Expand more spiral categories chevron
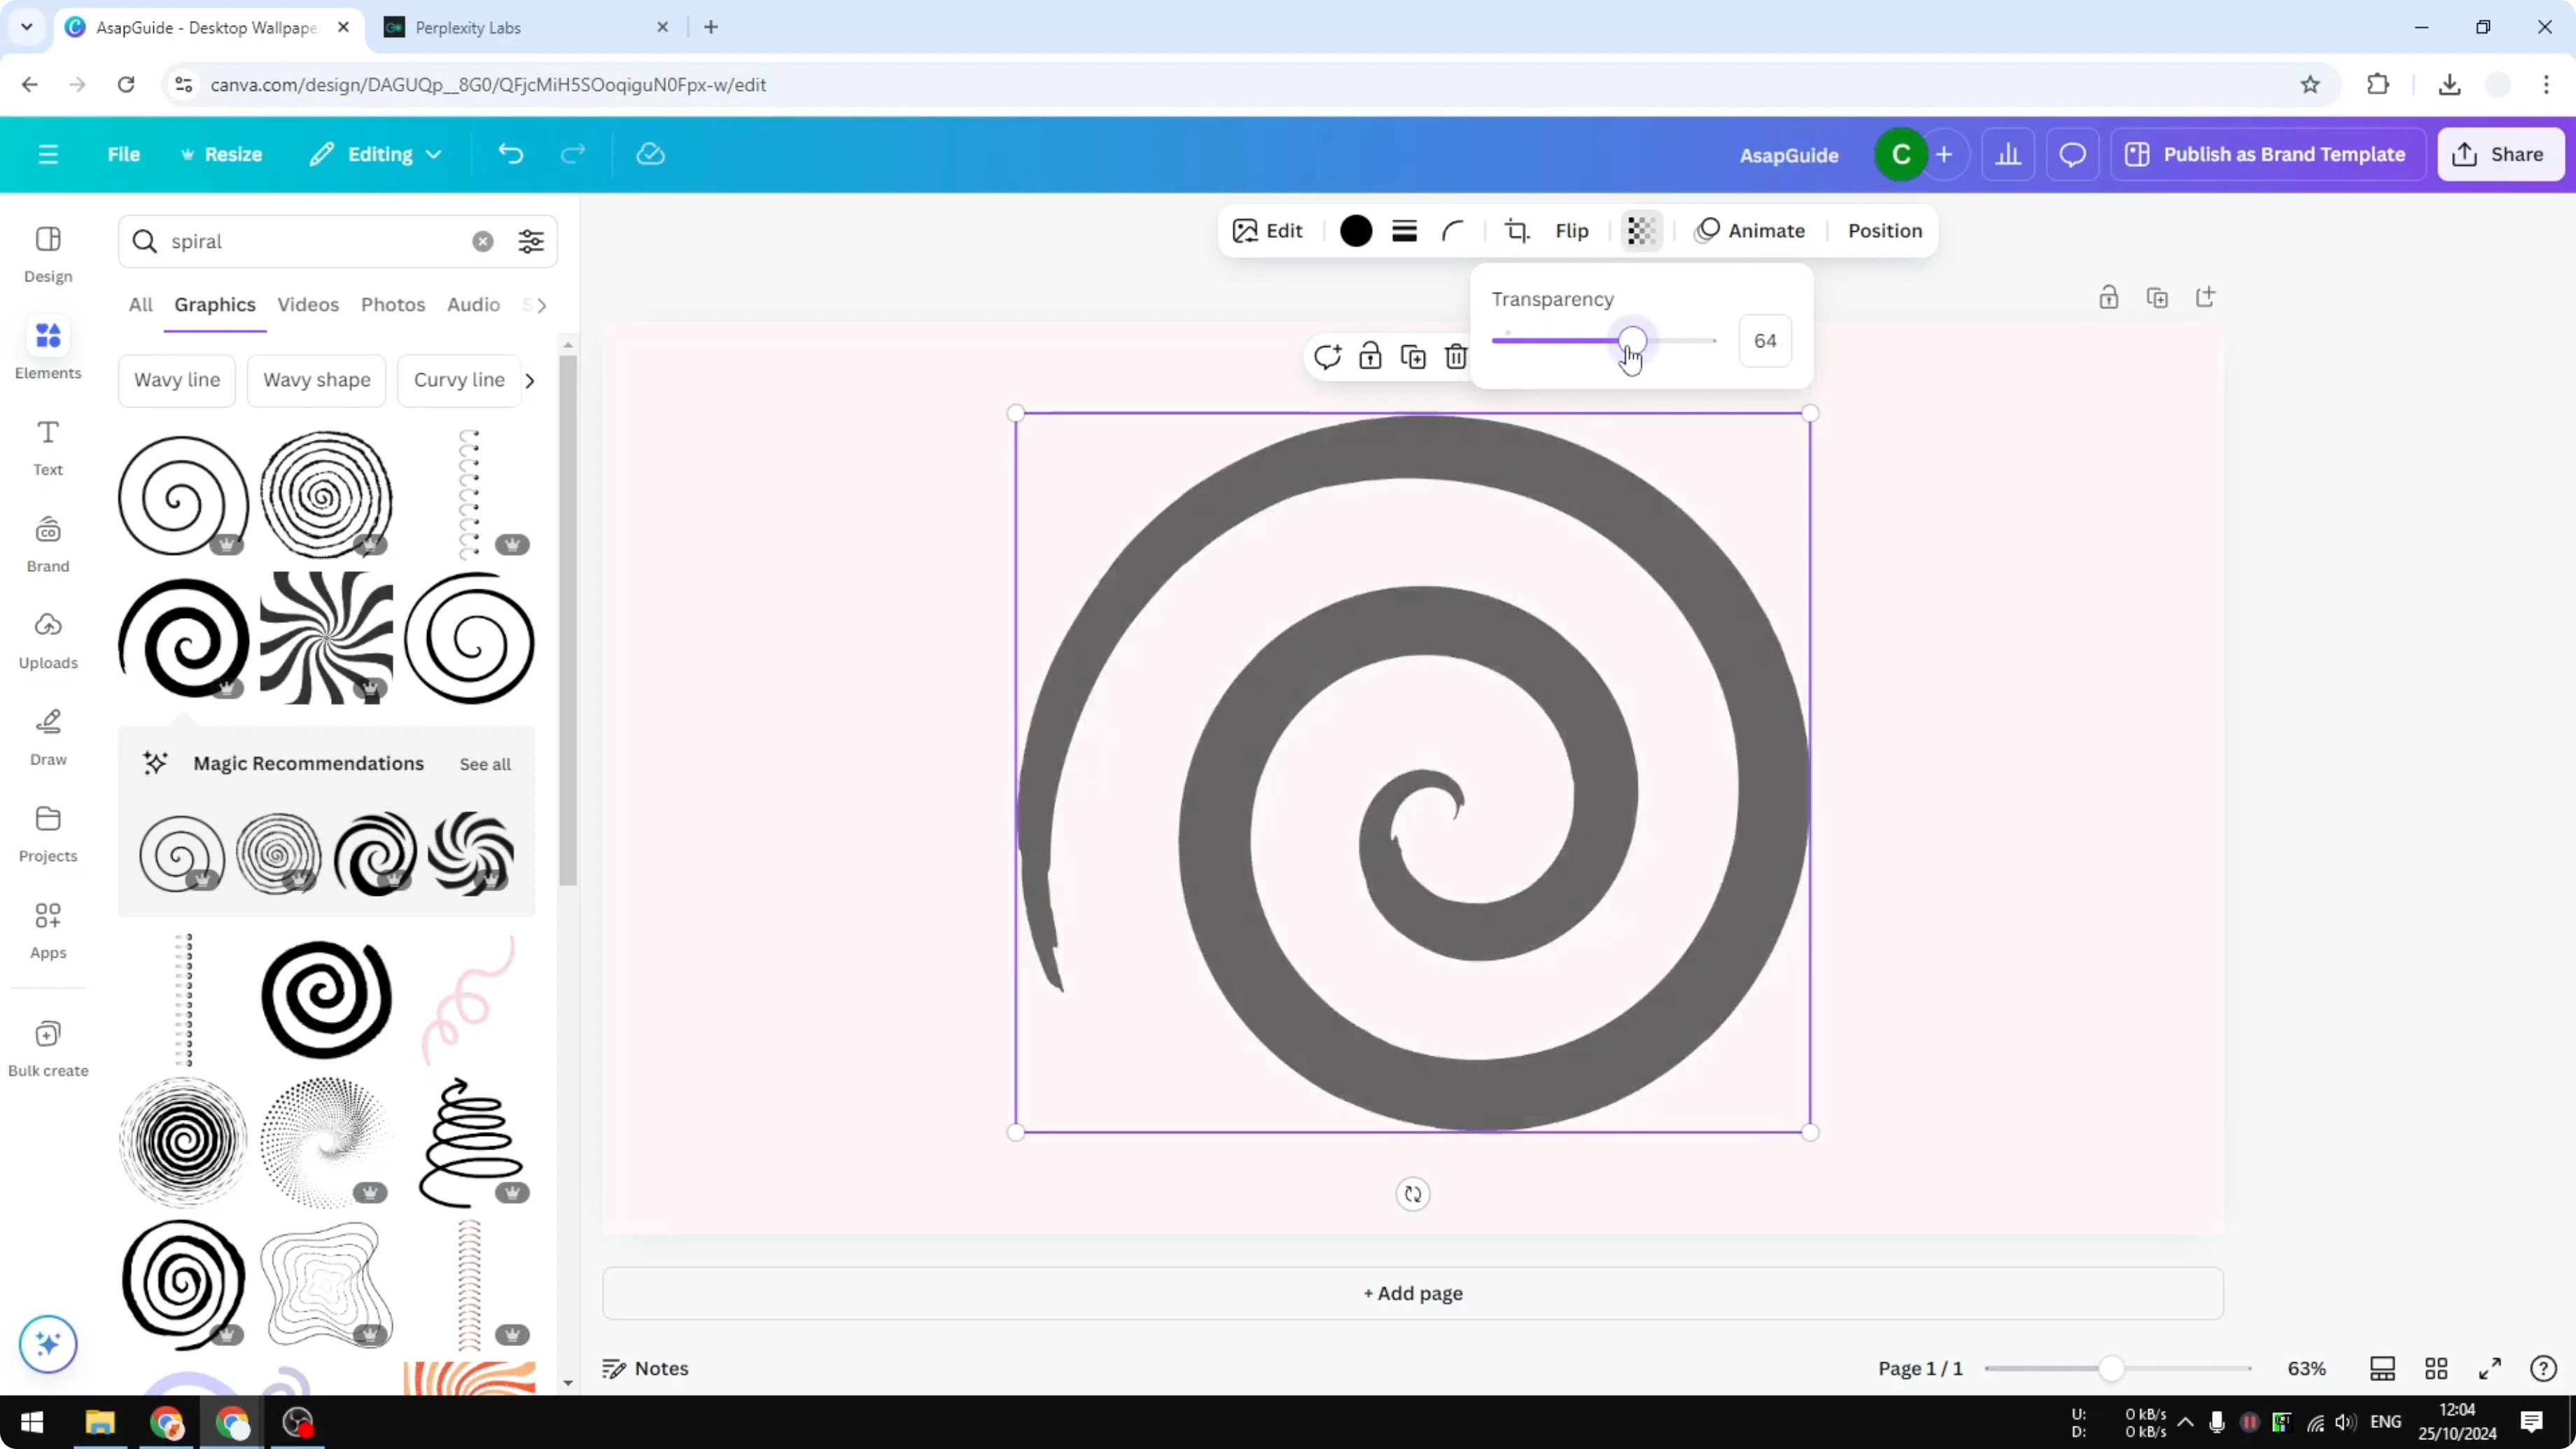Image resolution: width=2576 pixels, height=1449 pixels. point(530,380)
